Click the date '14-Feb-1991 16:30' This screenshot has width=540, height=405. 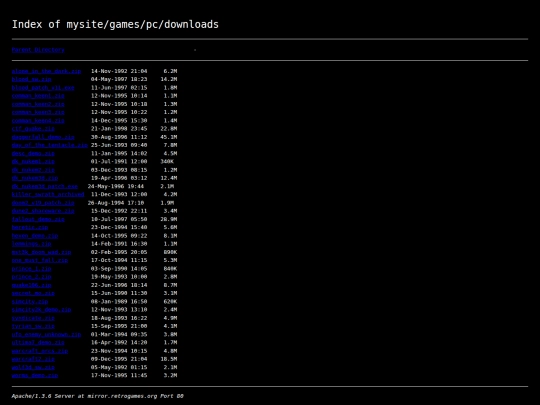point(119,244)
